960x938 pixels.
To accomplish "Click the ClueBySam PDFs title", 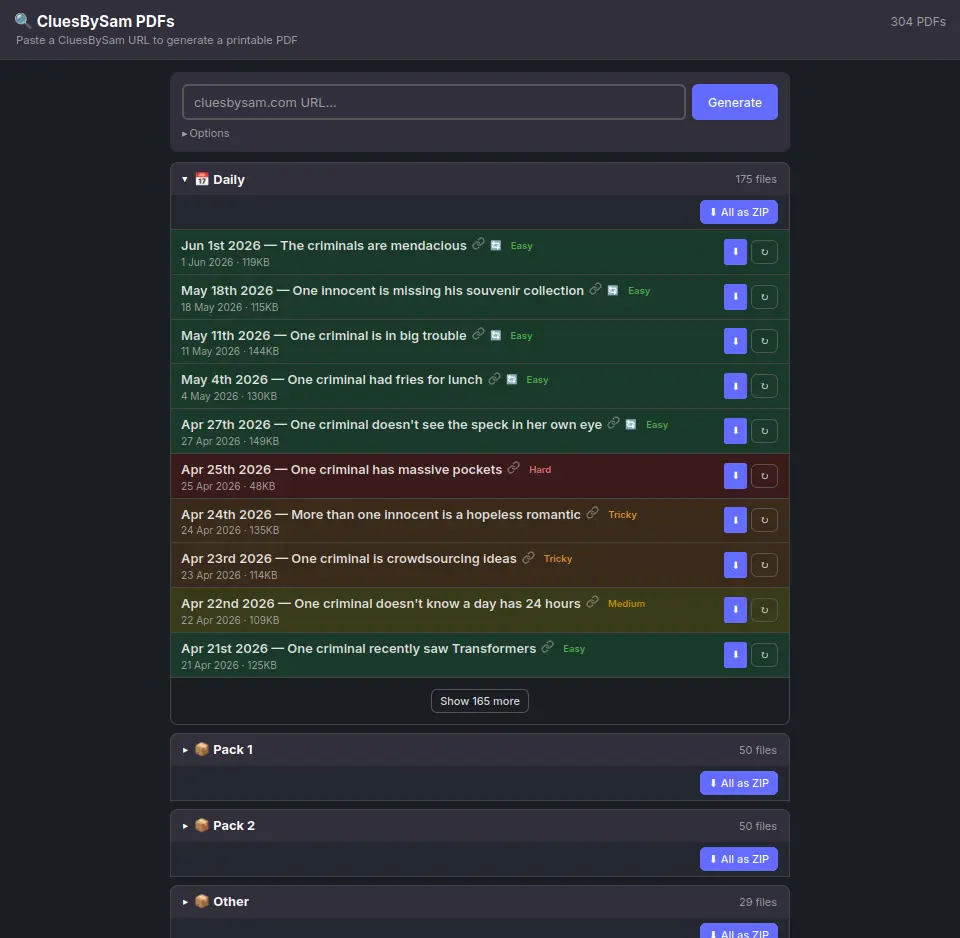I will [105, 21].
